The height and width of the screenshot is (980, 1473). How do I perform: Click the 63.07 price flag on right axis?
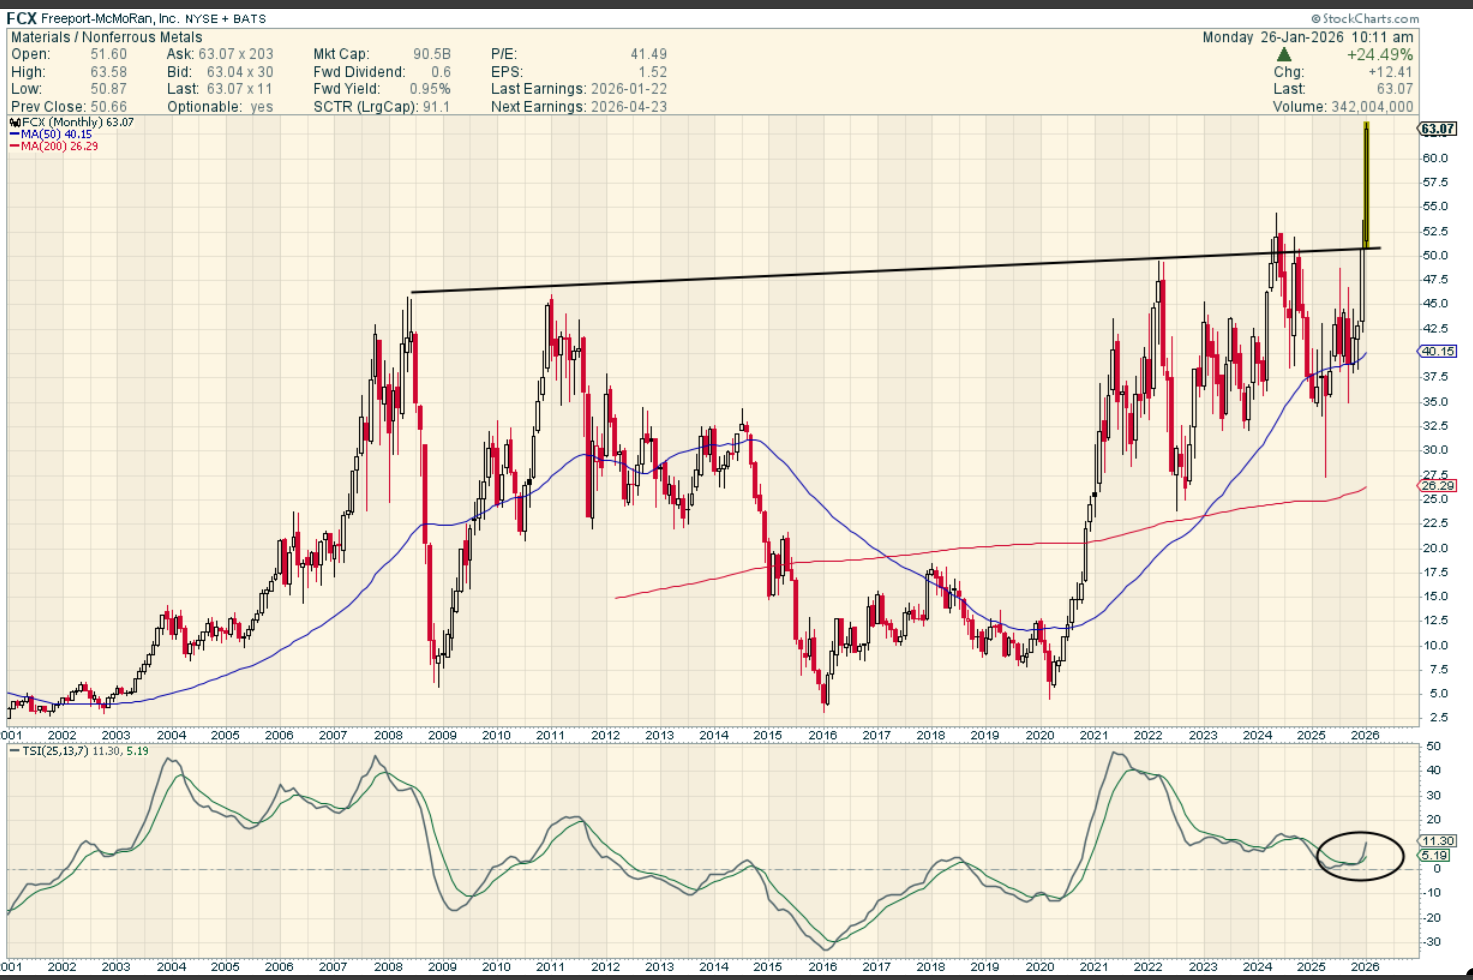click(x=1437, y=129)
